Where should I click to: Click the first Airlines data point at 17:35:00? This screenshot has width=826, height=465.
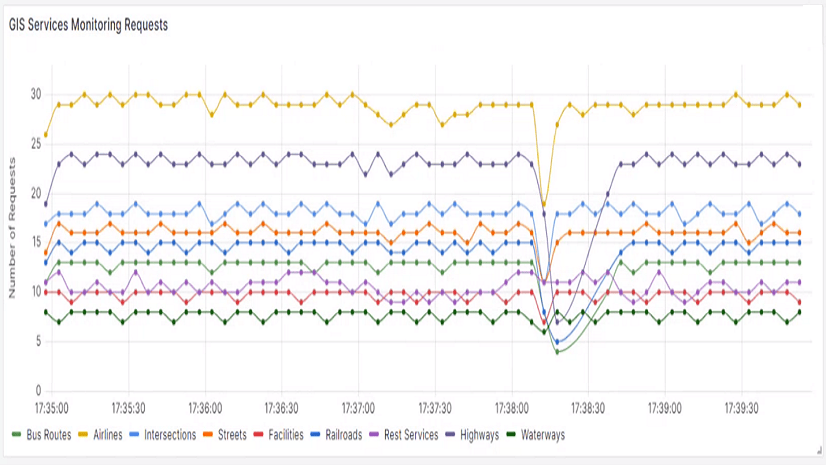[46, 134]
